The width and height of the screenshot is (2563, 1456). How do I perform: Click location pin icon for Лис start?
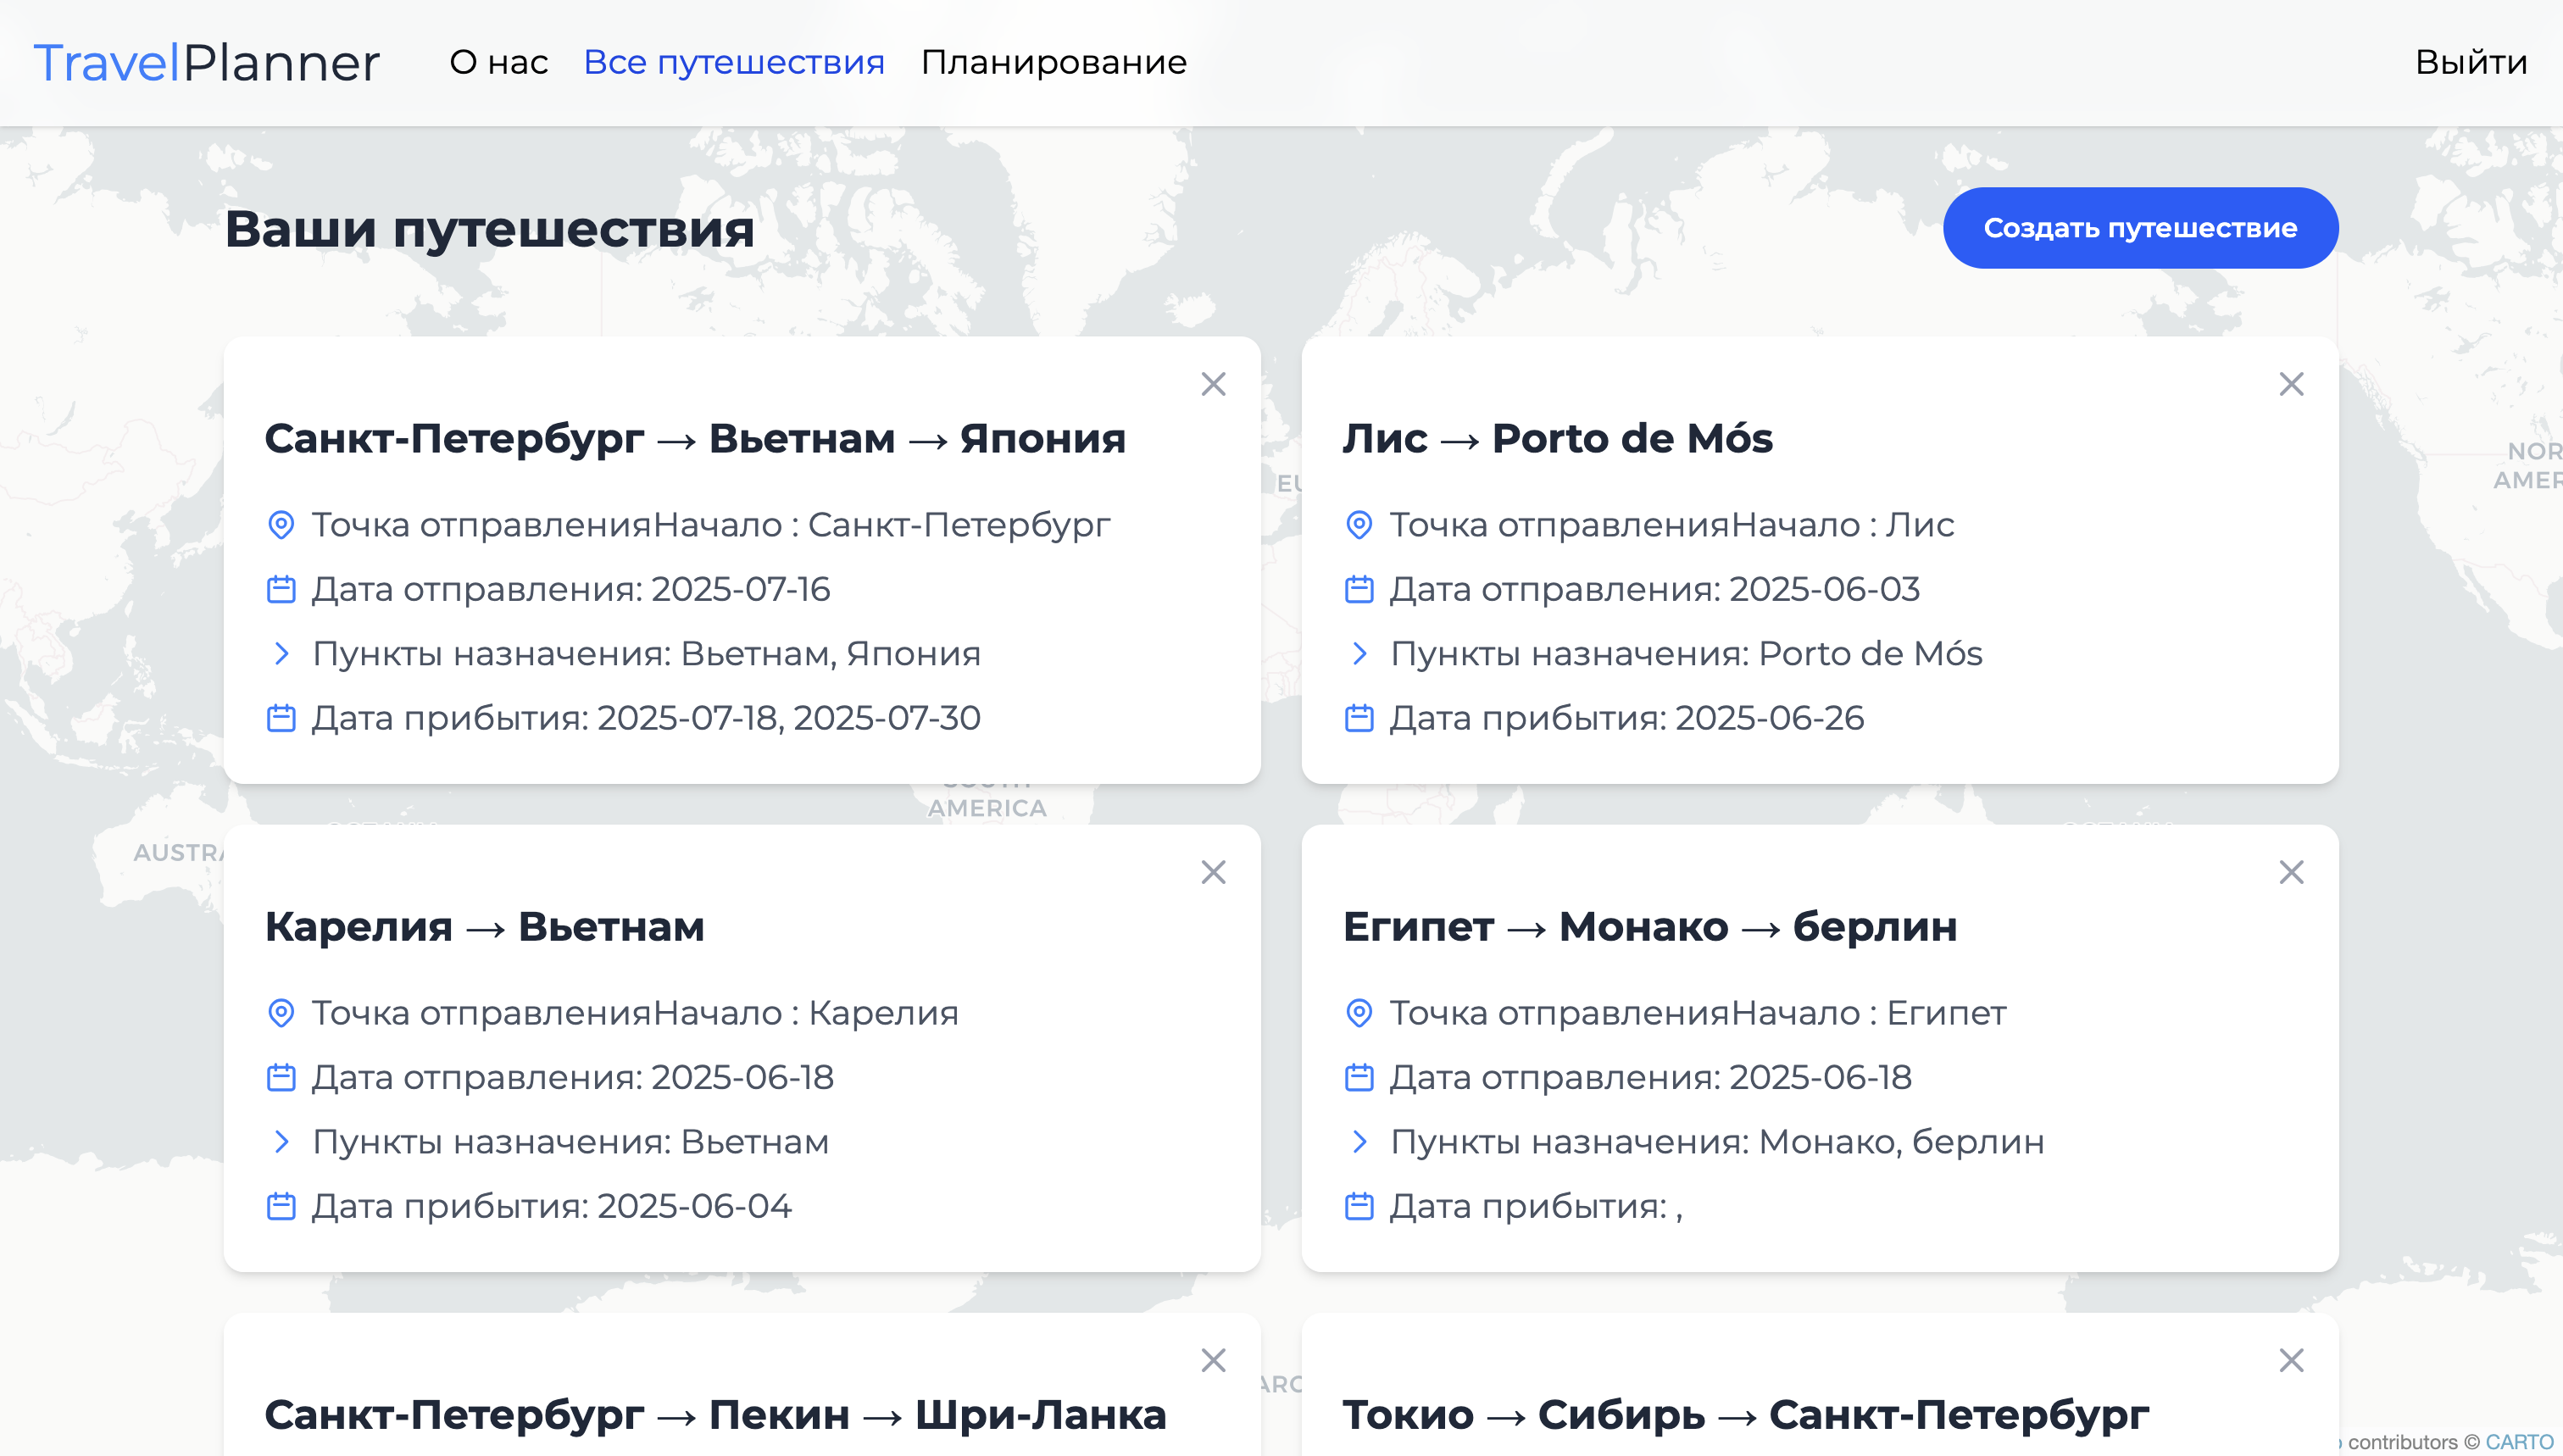click(1359, 525)
